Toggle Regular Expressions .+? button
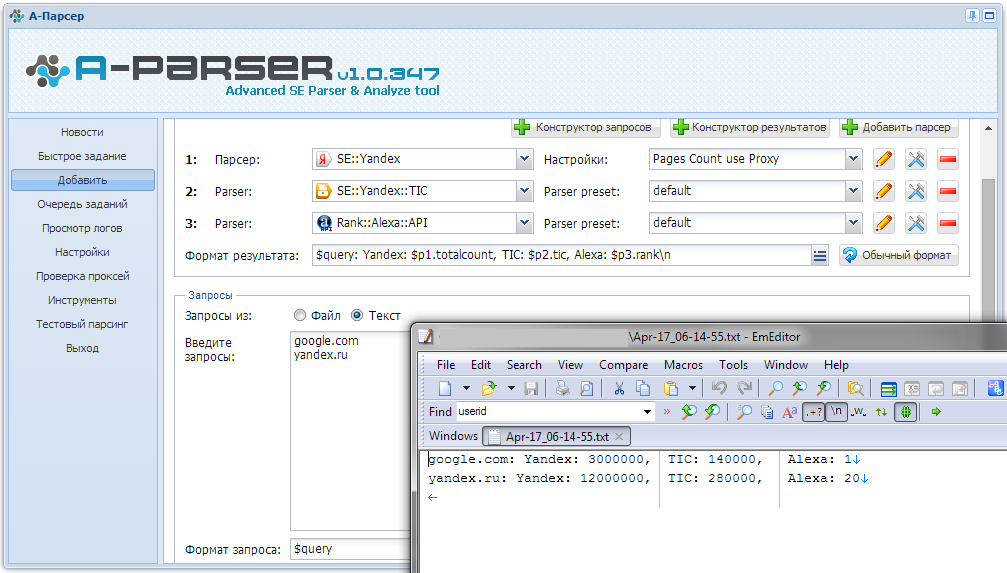 [813, 412]
